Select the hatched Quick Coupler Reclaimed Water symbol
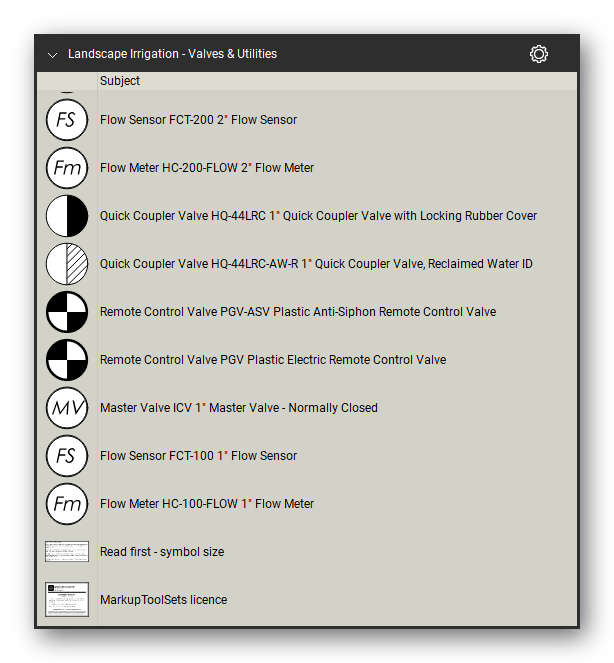The image size is (614, 663). pos(67,264)
